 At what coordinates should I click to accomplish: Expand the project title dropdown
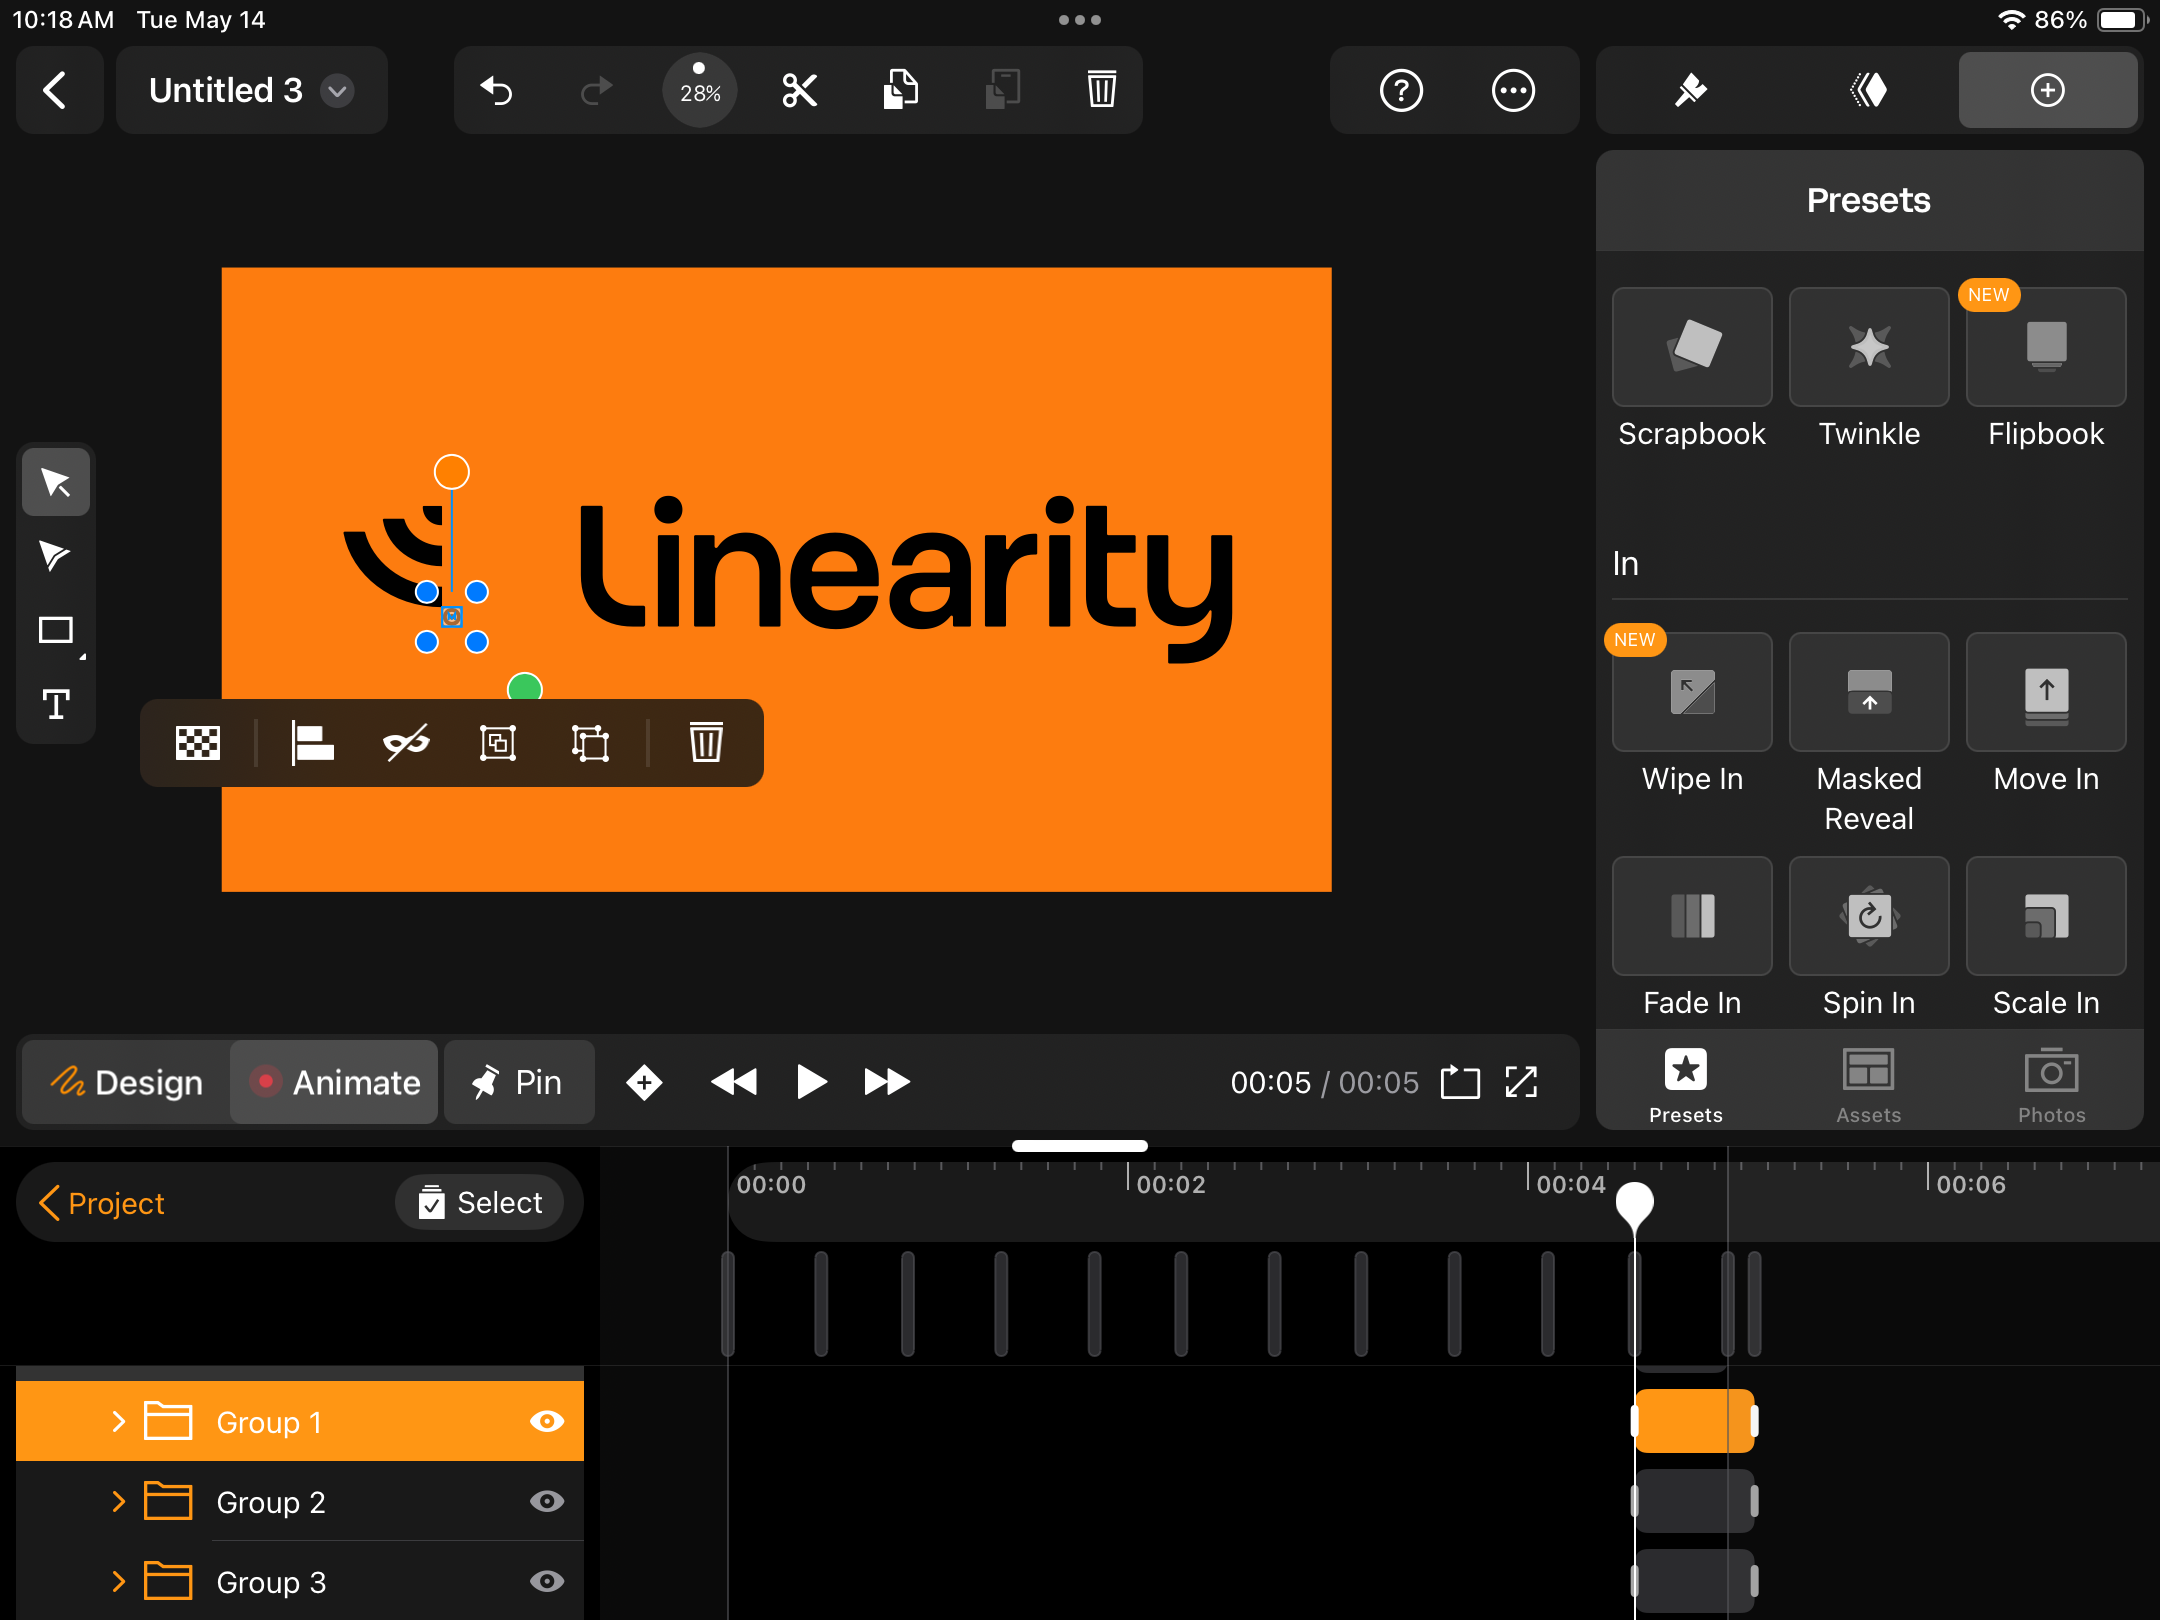click(340, 90)
